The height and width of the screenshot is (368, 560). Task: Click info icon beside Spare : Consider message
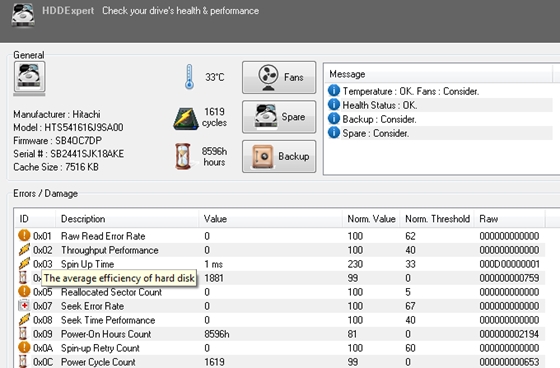[x=334, y=133]
